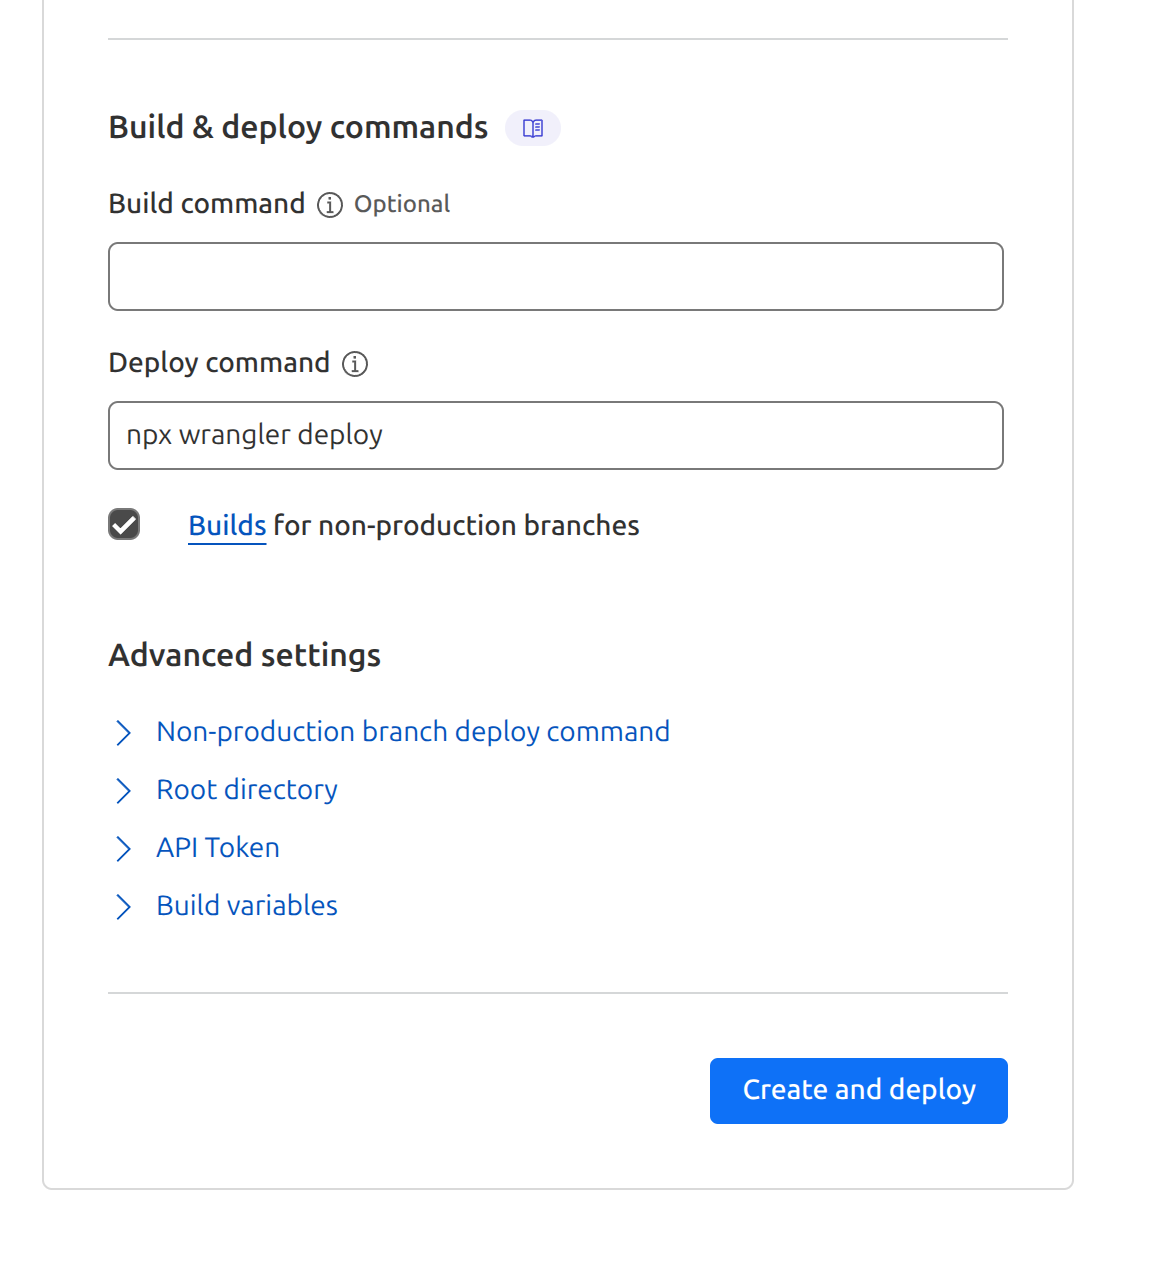Click the "for non-production branches" checkbox label

coord(456,526)
